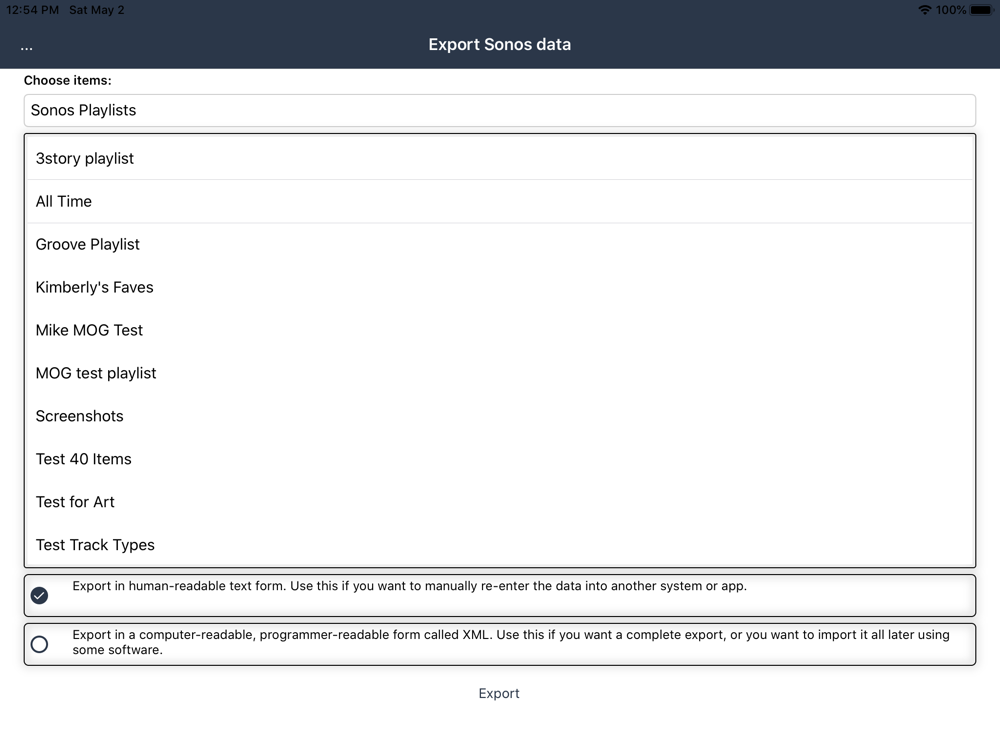Select Mike MOG Test playlist
This screenshot has width=1000, height=750.
tap(499, 330)
